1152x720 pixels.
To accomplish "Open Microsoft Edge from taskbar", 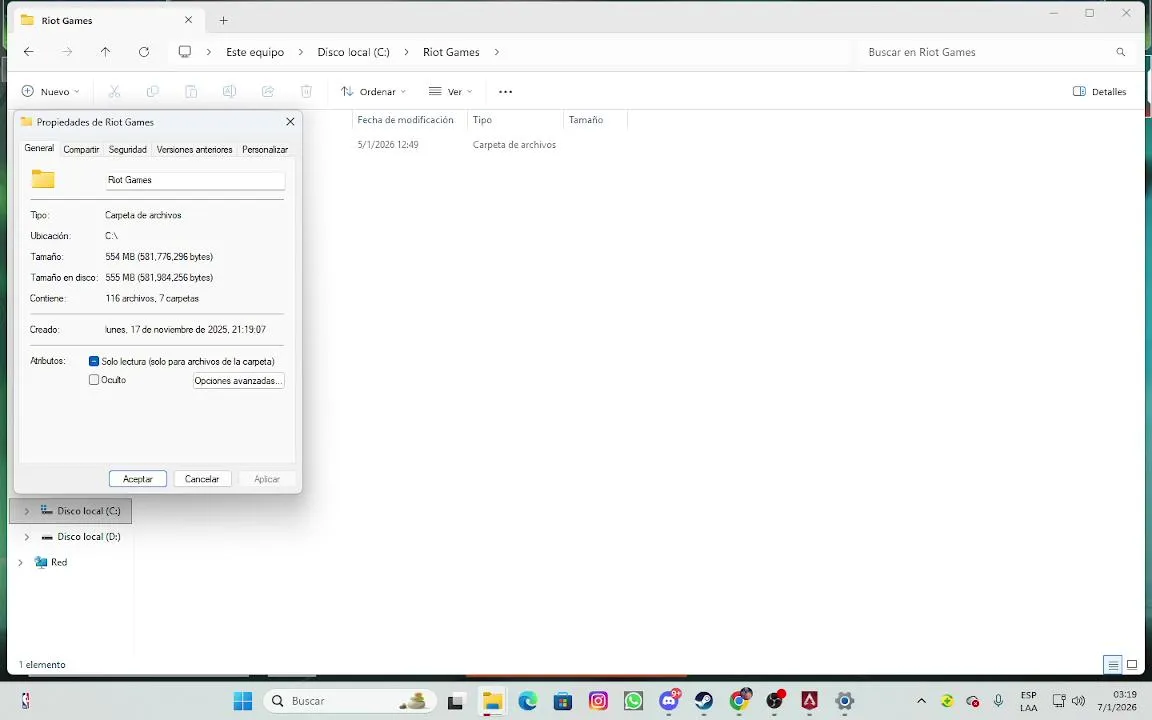I will click(x=528, y=701).
